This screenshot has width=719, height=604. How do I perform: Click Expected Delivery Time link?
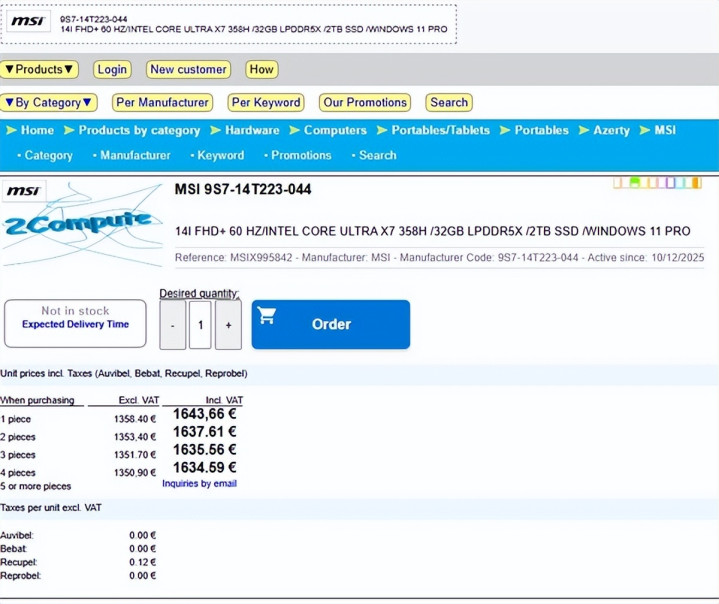(75, 324)
